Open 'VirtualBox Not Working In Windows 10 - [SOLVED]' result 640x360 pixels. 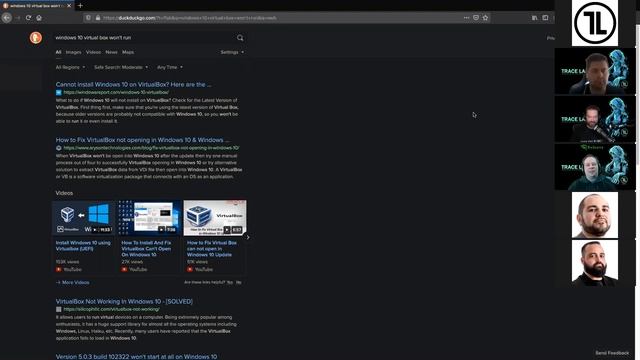[x=124, y=302]
